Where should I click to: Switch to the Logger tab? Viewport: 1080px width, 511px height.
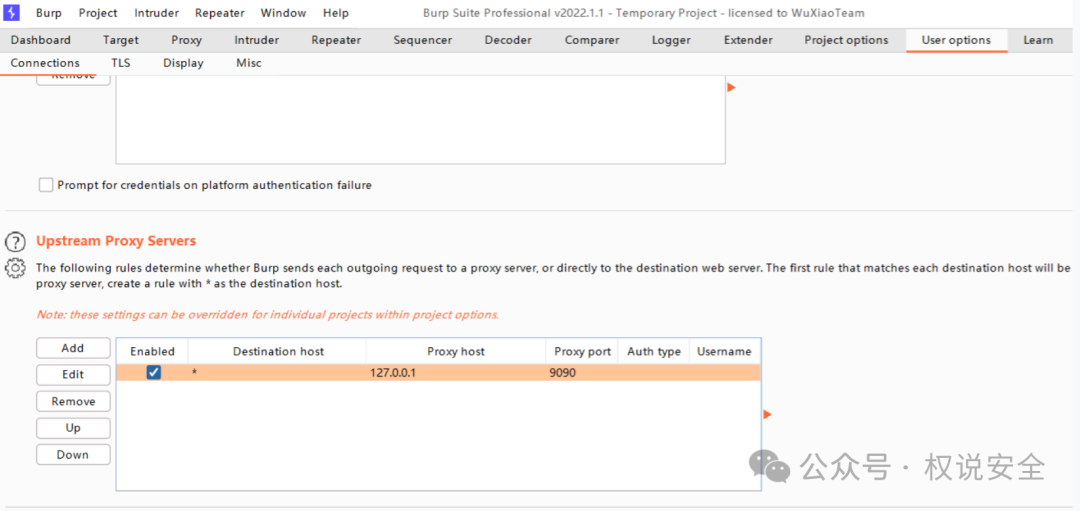pyautogui.click(x=672, y=40)
